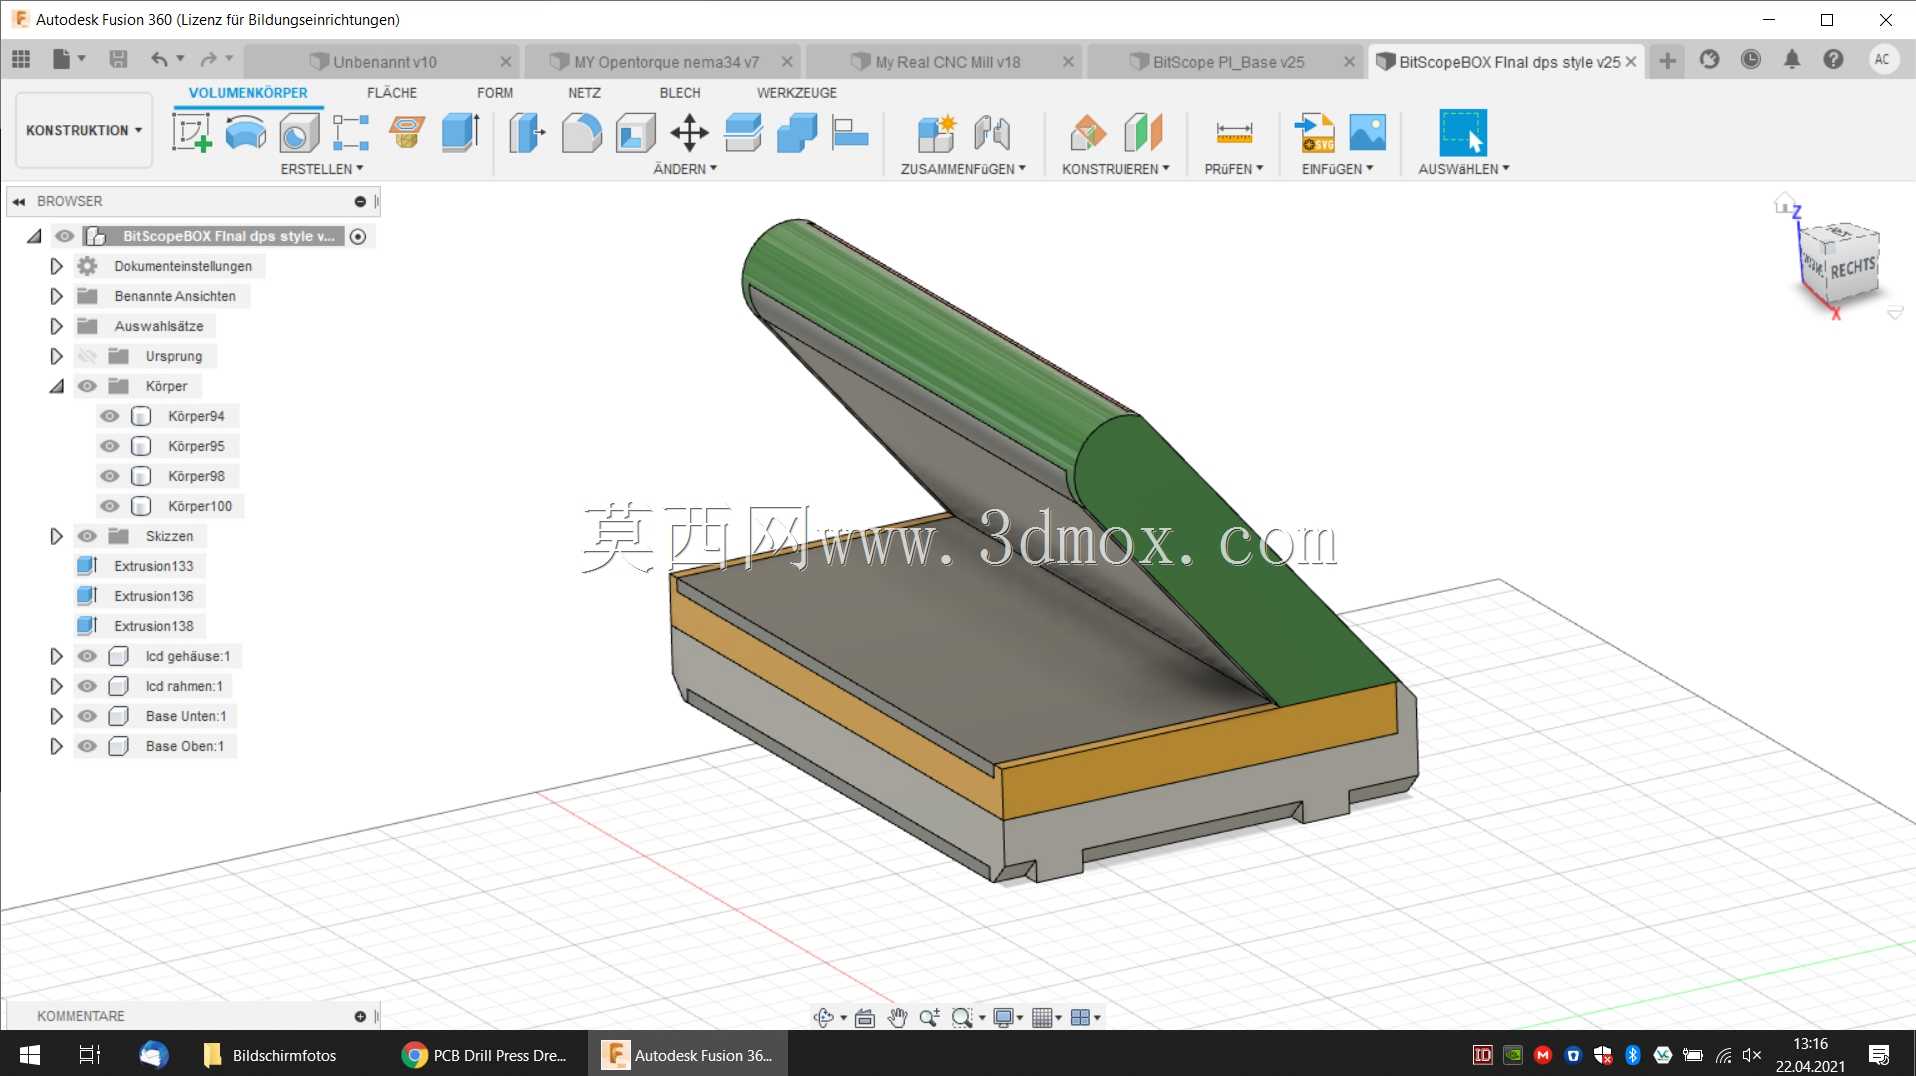Collapse the Körper folder
Image resolution: width=1916 pixels, height=1076 pixels.
[56, 386]
